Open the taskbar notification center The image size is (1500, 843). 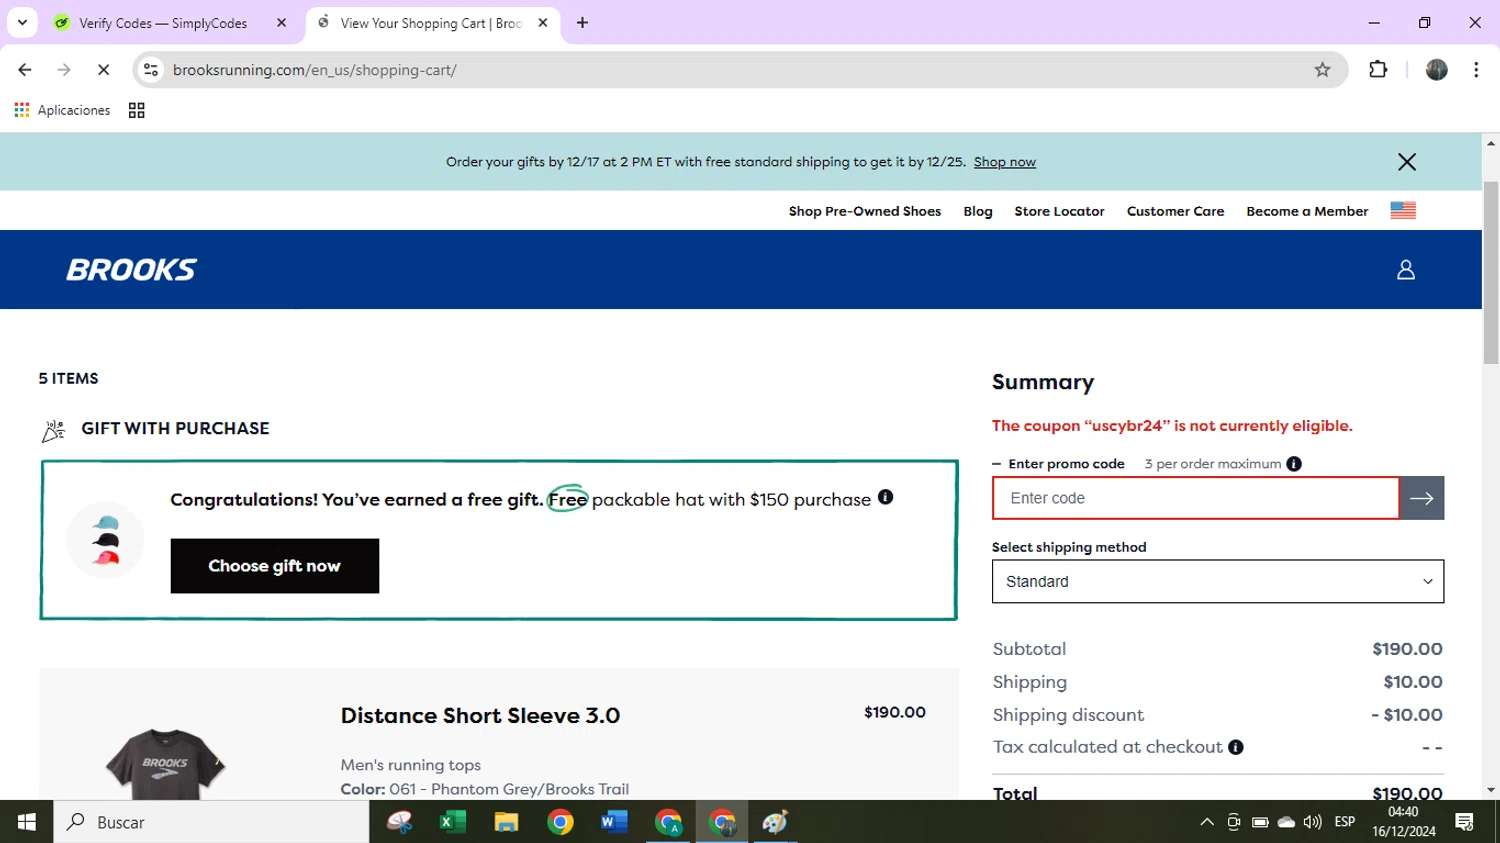click(1465, 822)
